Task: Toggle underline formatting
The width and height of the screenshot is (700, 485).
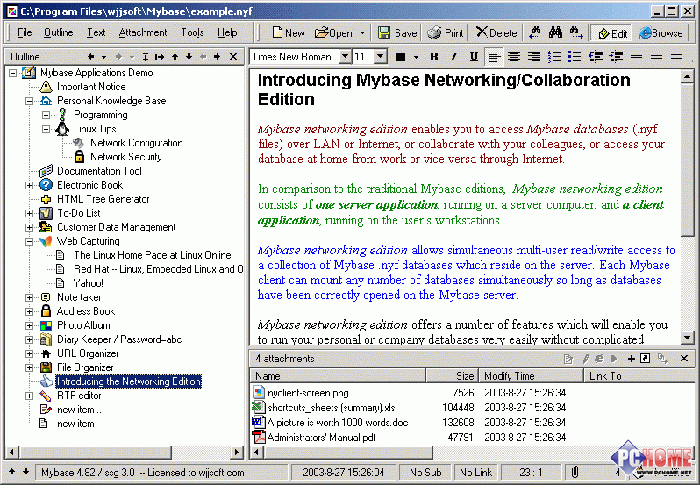Action: pyautogui.click(x=474, y=57)
